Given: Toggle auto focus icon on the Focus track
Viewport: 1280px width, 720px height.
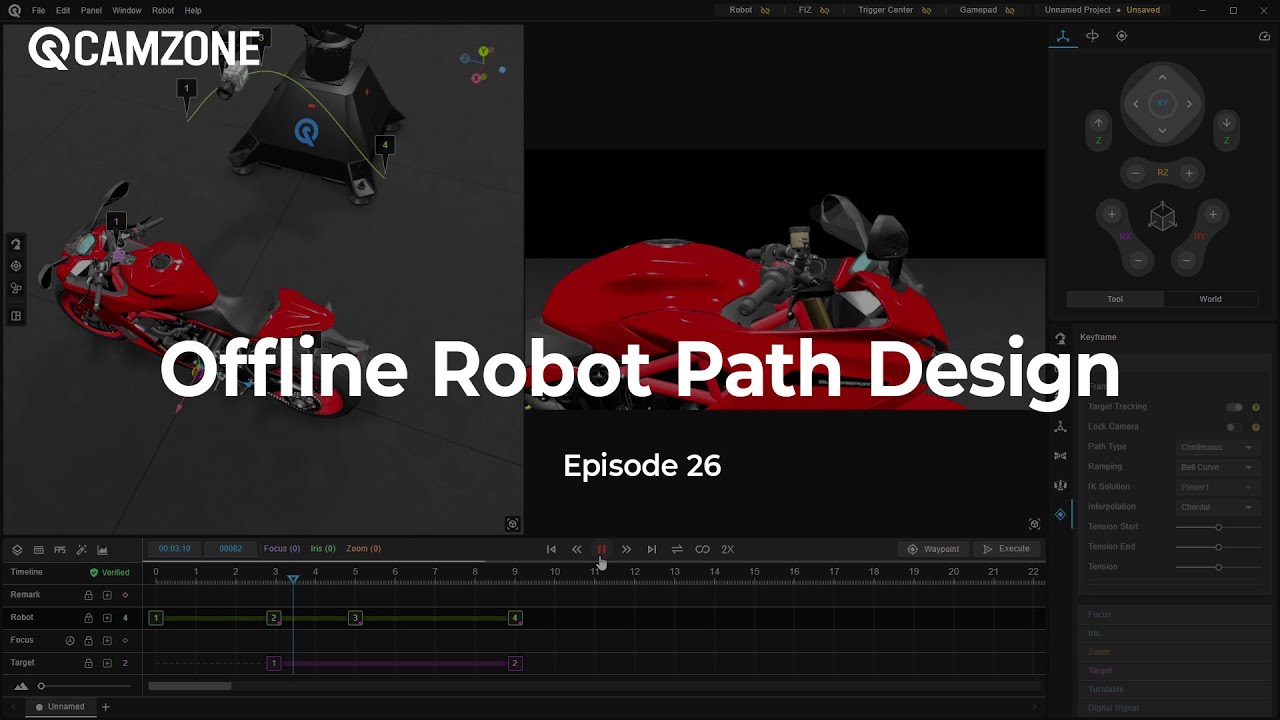Looking at the screenshot, I should [70, 640].
